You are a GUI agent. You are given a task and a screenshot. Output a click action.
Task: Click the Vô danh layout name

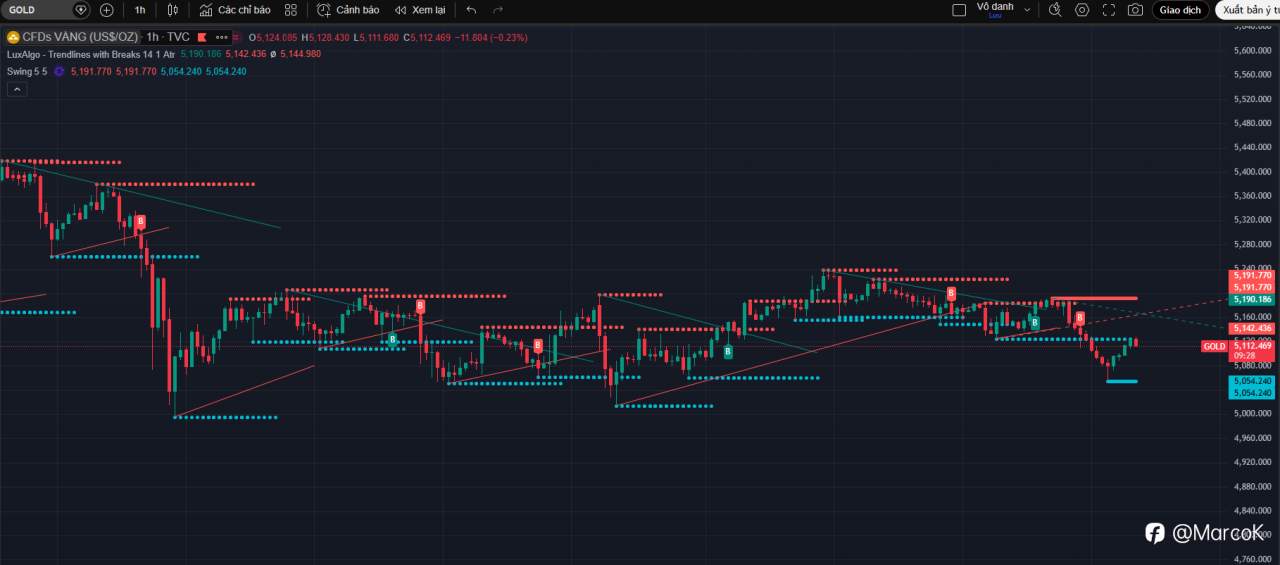[995, 6]
